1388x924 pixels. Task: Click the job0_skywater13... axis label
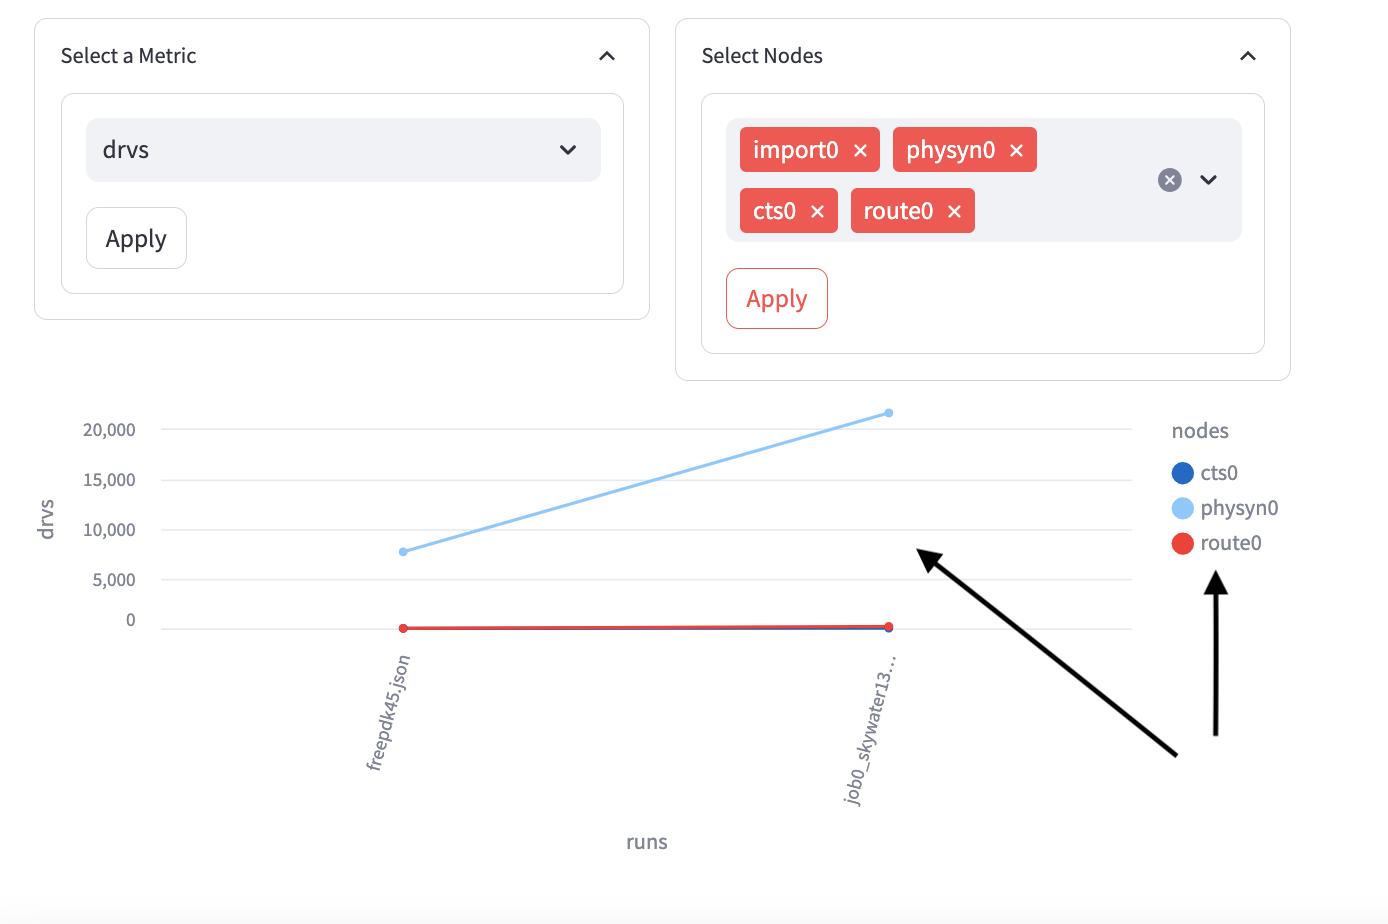[x=870, y=730]
